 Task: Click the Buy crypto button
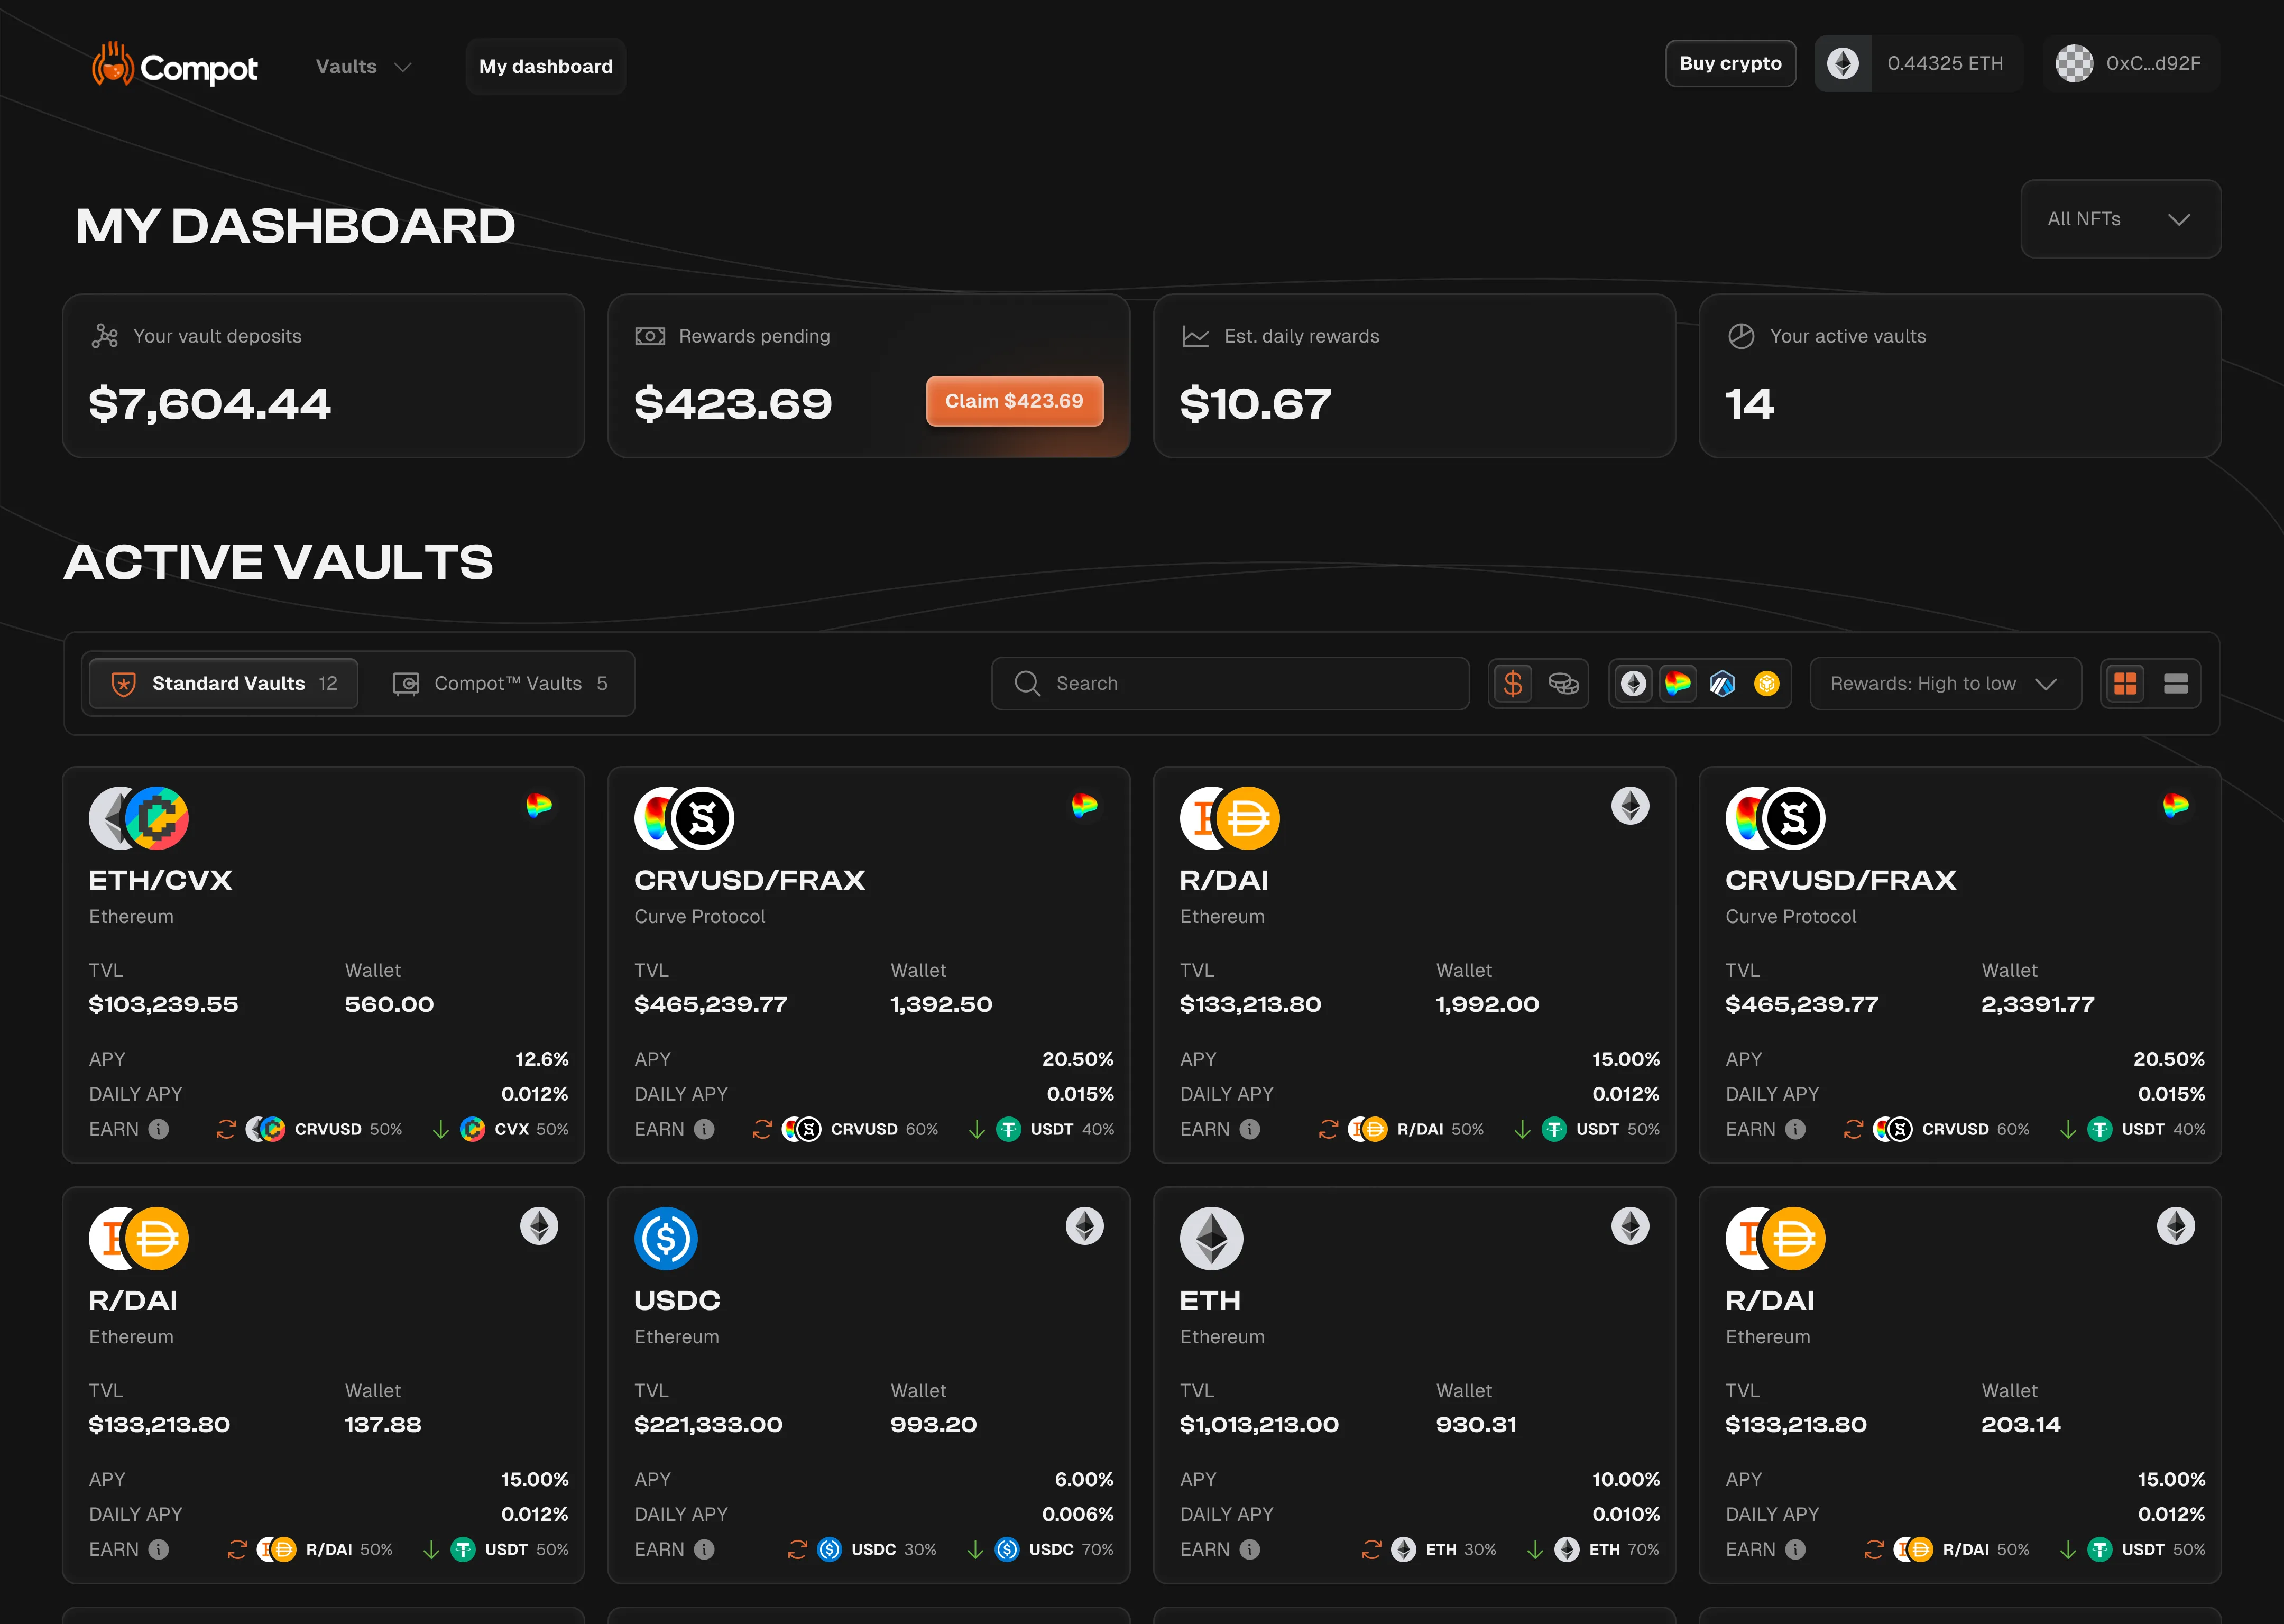click(1730, 63)
